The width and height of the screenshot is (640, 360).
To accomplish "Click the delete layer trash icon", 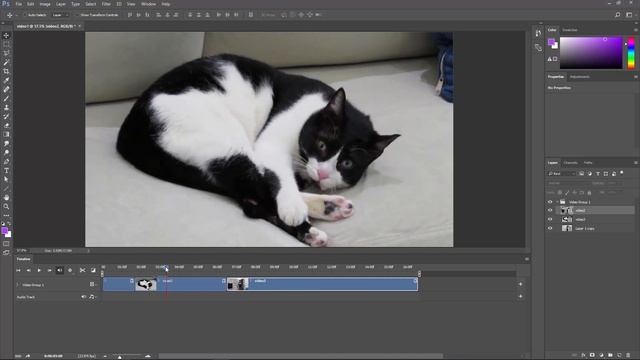I will (x=628, y=355).
